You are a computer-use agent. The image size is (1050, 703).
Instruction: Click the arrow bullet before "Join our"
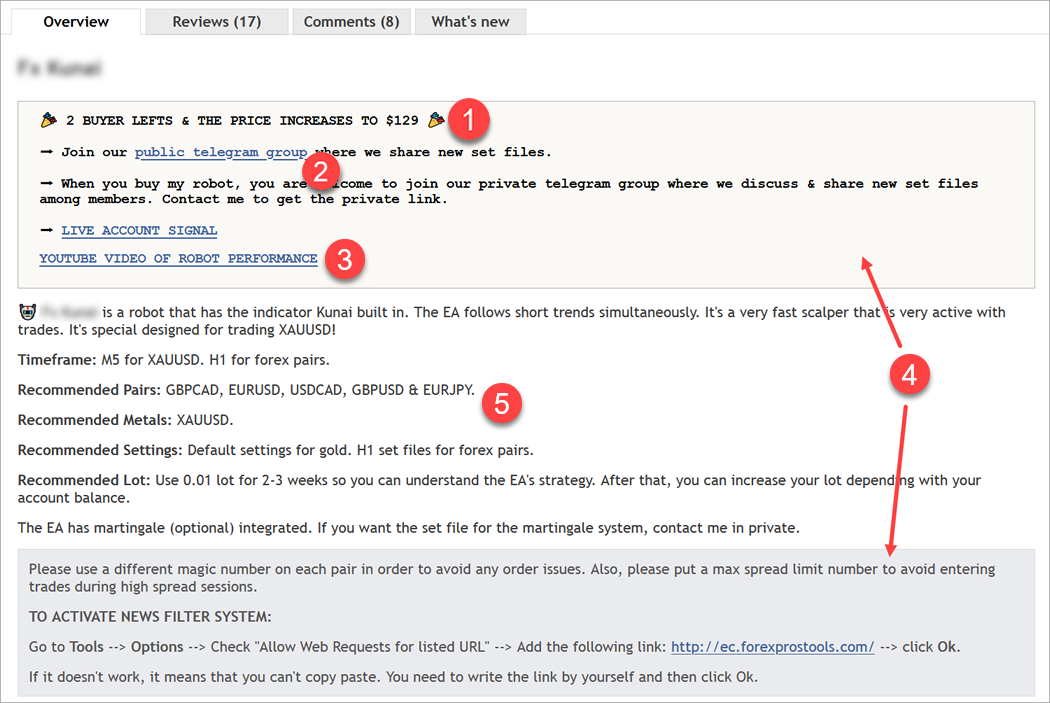tap(47, 153)
